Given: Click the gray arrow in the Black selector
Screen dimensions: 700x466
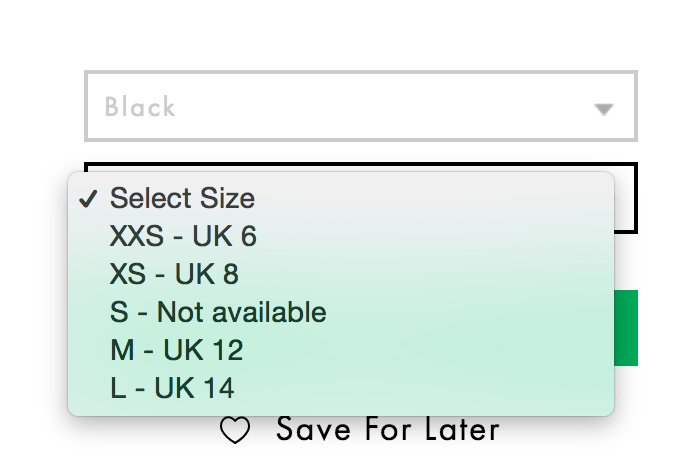Looking at the screenshot, I should (x=603, y=109).
